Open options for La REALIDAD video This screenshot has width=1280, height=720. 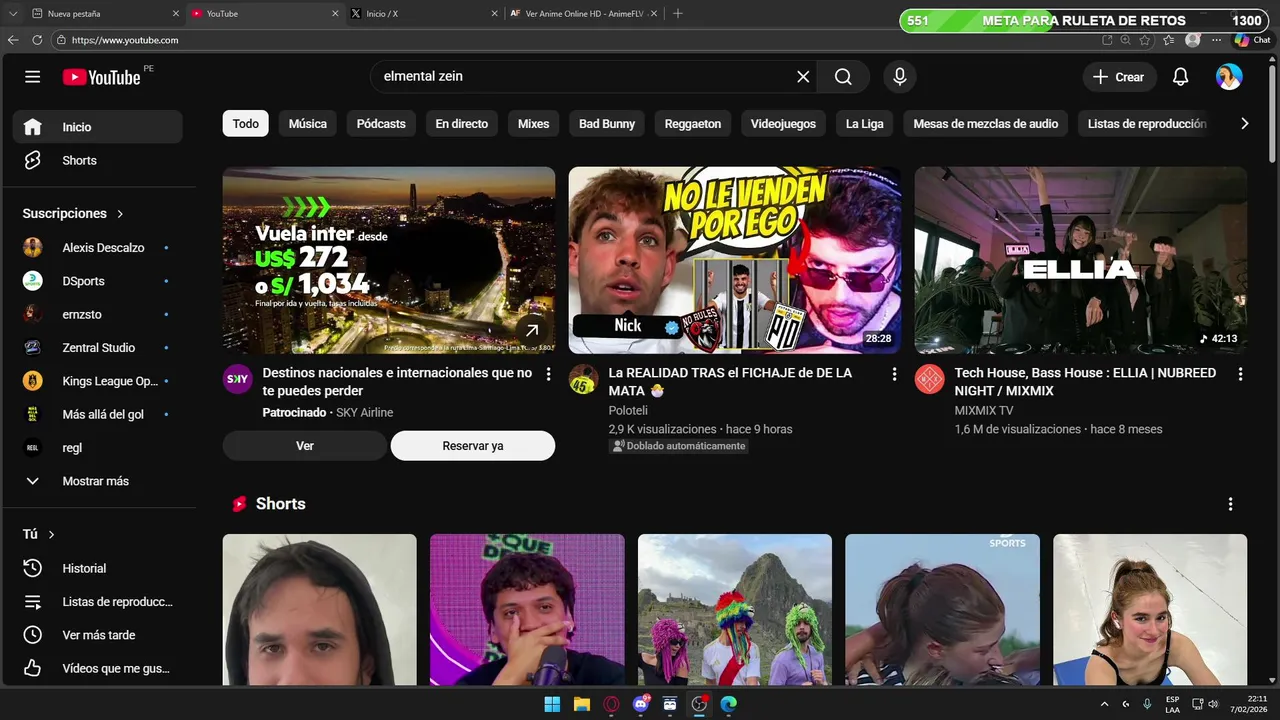[x=894, y=374]
